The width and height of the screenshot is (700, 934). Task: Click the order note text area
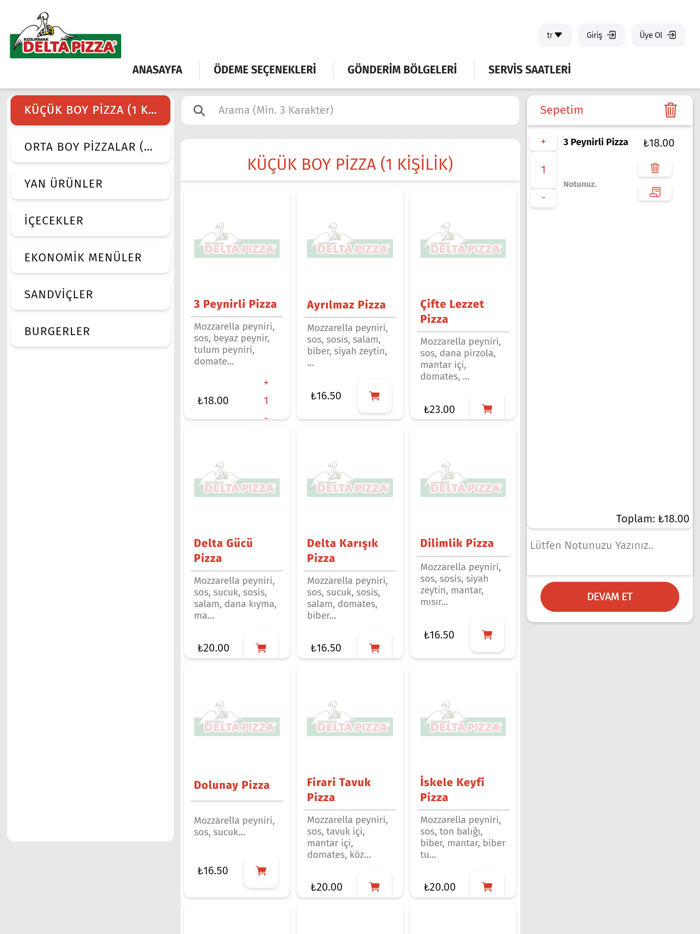(x=609, y=552)
